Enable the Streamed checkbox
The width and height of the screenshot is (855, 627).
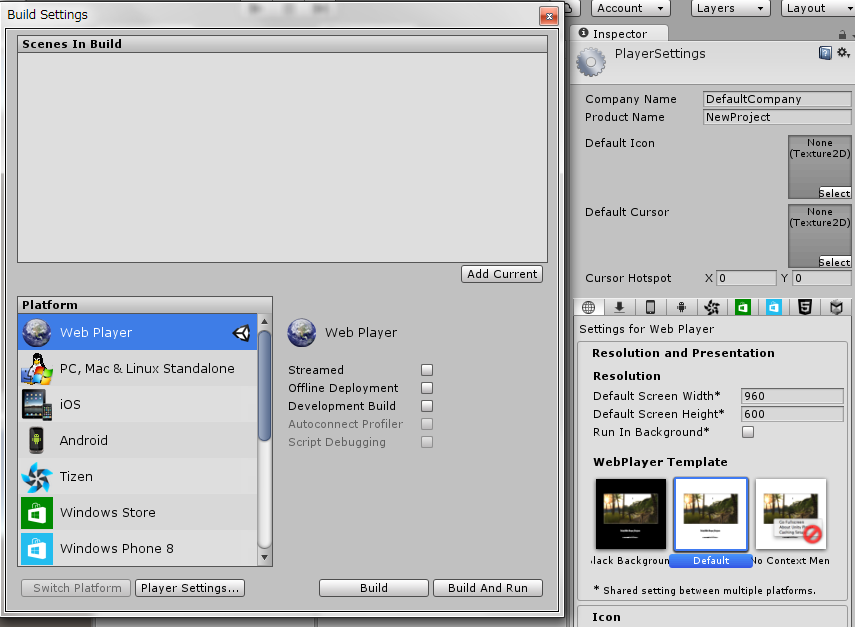(x=427, y=370)
